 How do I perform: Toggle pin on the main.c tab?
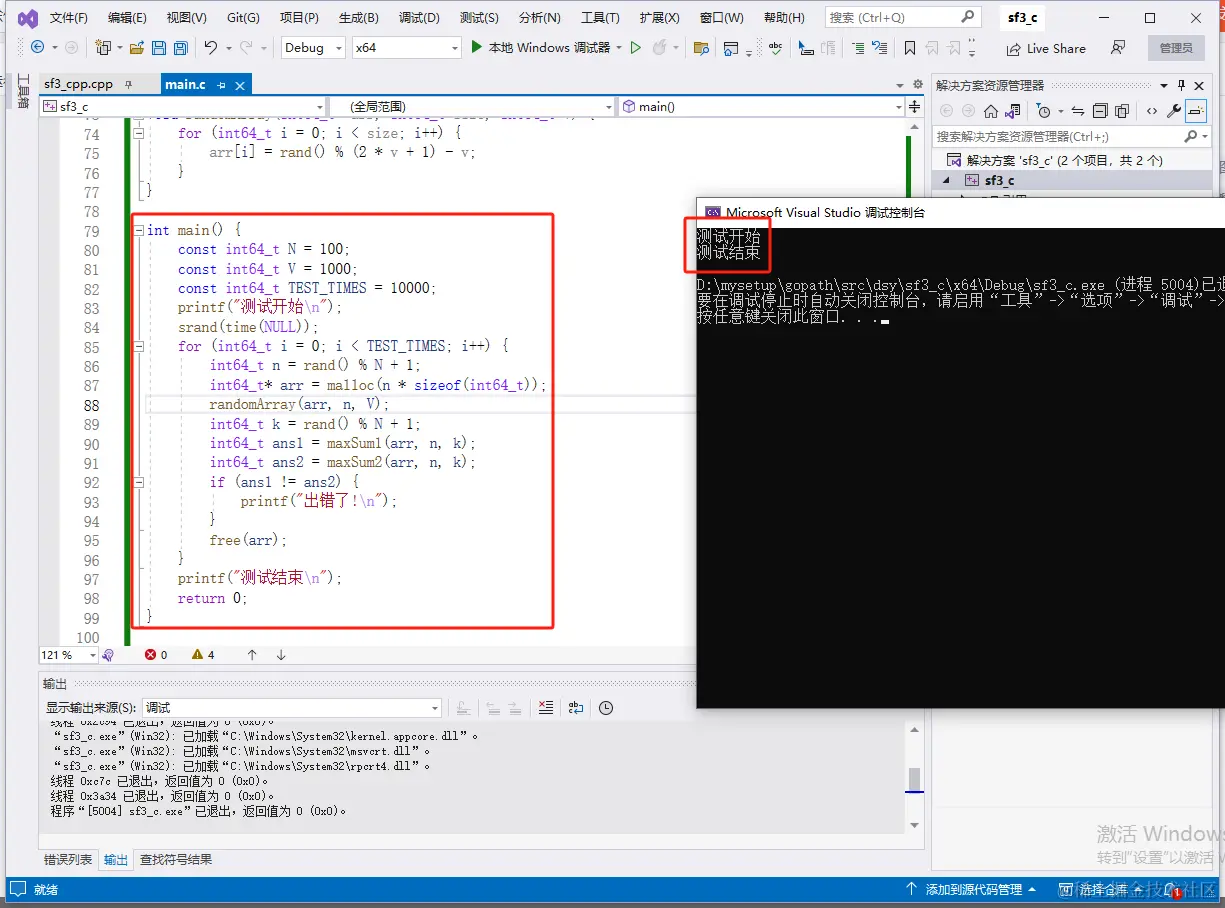[222, 85]
